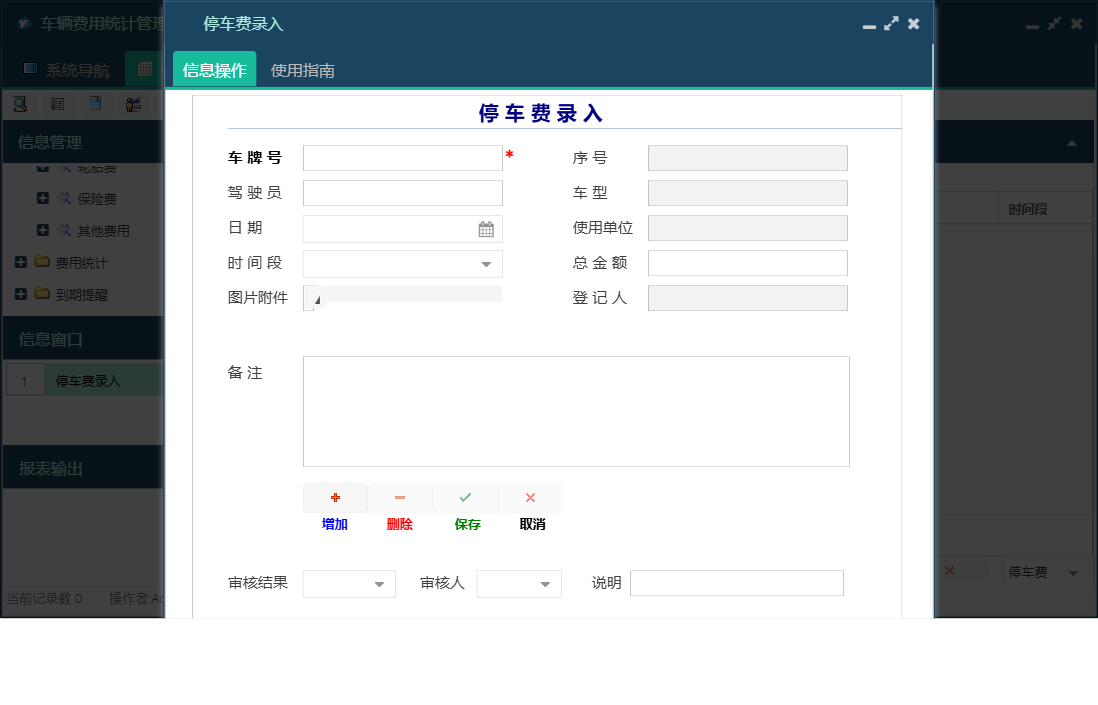Click the red X icon above 取消
1098x705 pixels.
530,497
